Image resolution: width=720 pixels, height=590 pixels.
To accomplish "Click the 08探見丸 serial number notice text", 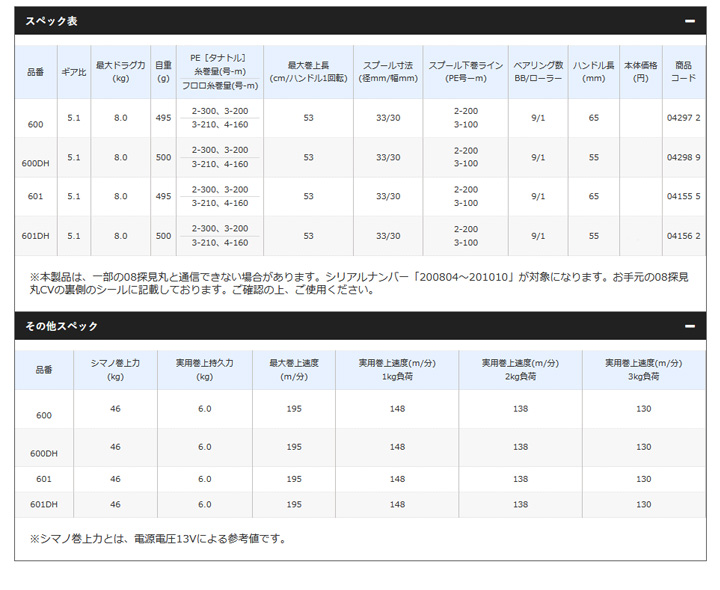I will 359,282.
